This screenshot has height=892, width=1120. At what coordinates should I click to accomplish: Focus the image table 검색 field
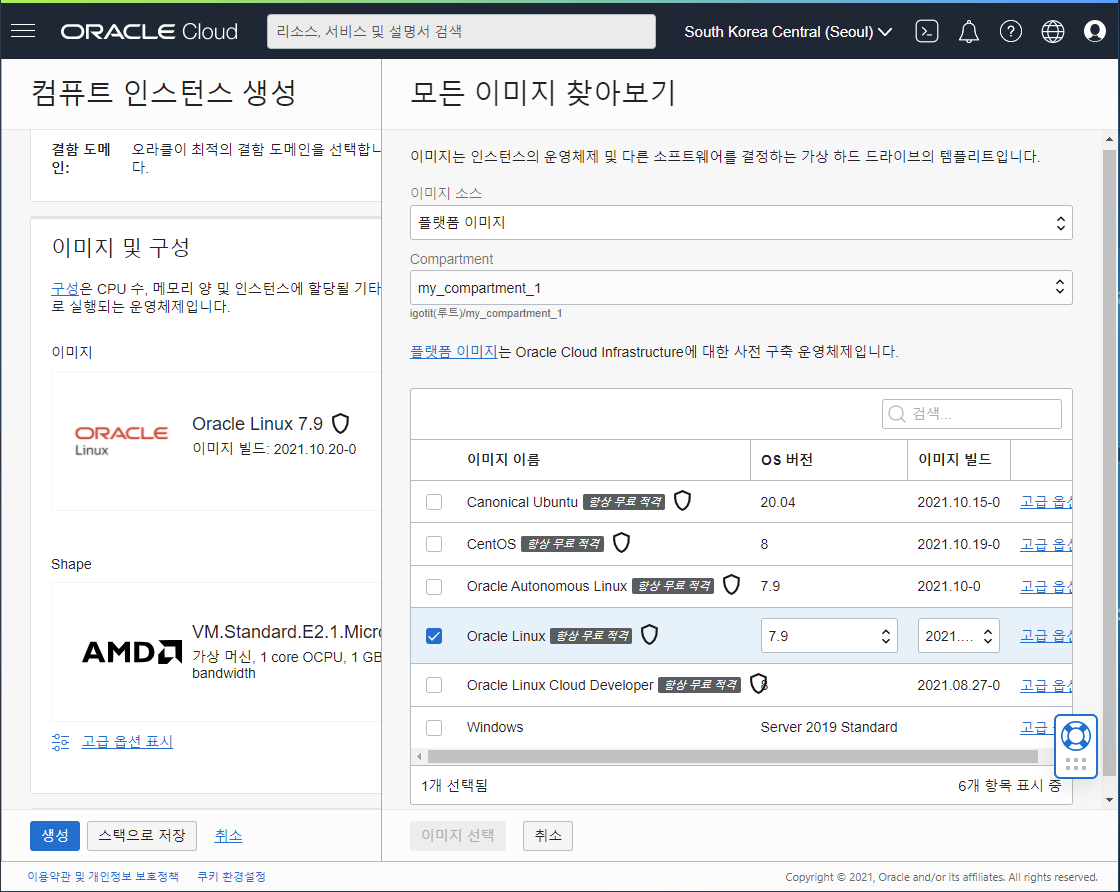[x=971, y=414]
